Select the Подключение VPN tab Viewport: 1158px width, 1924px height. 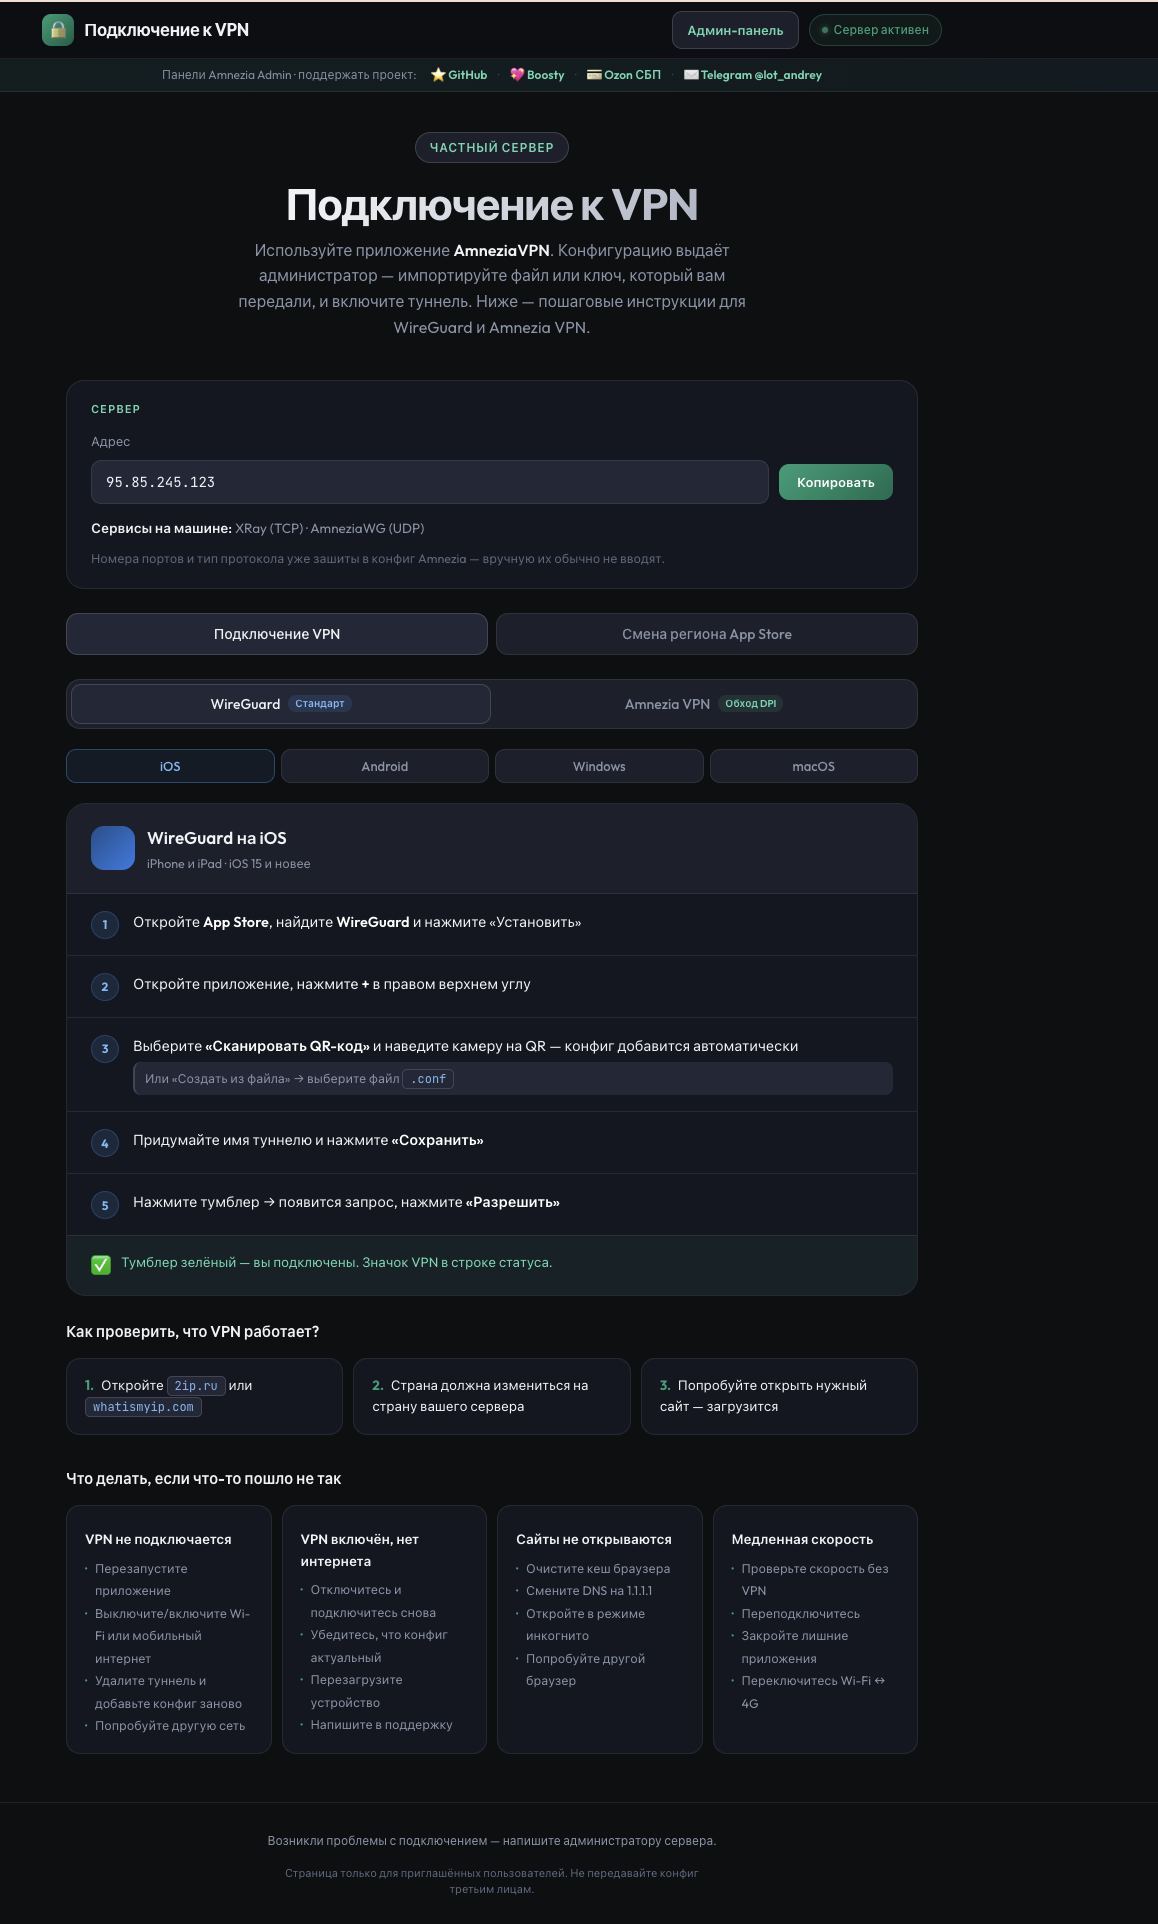coord(277,634)
